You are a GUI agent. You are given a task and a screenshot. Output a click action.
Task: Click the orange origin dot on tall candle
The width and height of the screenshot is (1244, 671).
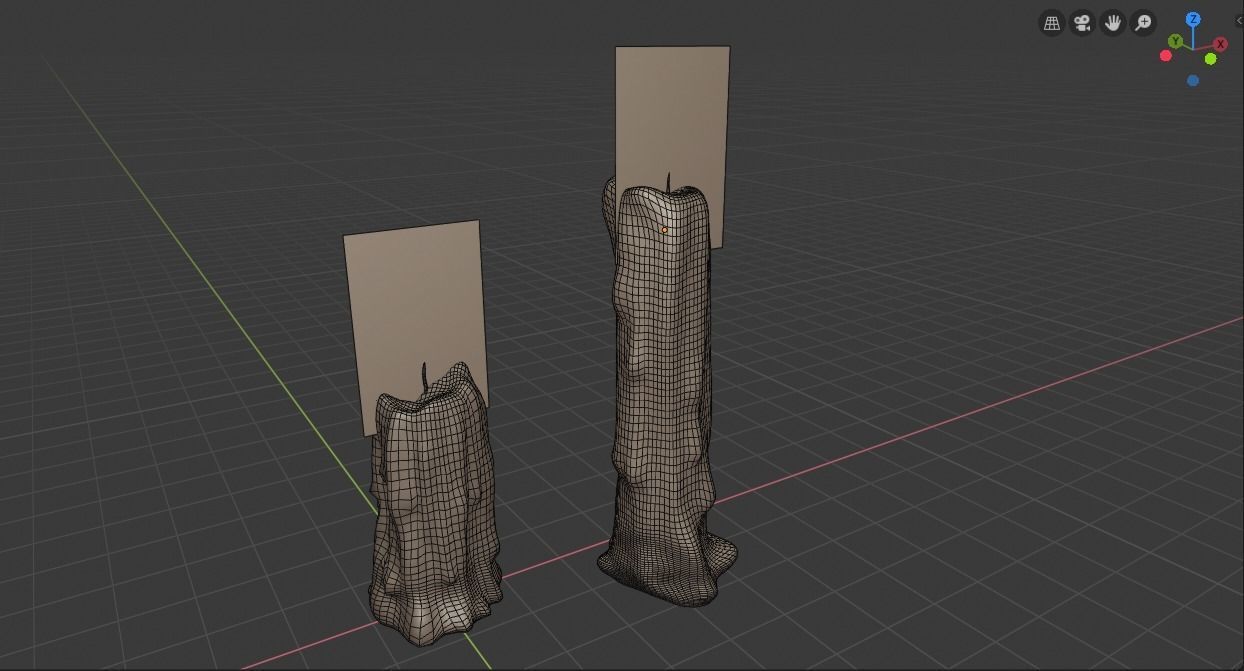click(x=663, y=230)
